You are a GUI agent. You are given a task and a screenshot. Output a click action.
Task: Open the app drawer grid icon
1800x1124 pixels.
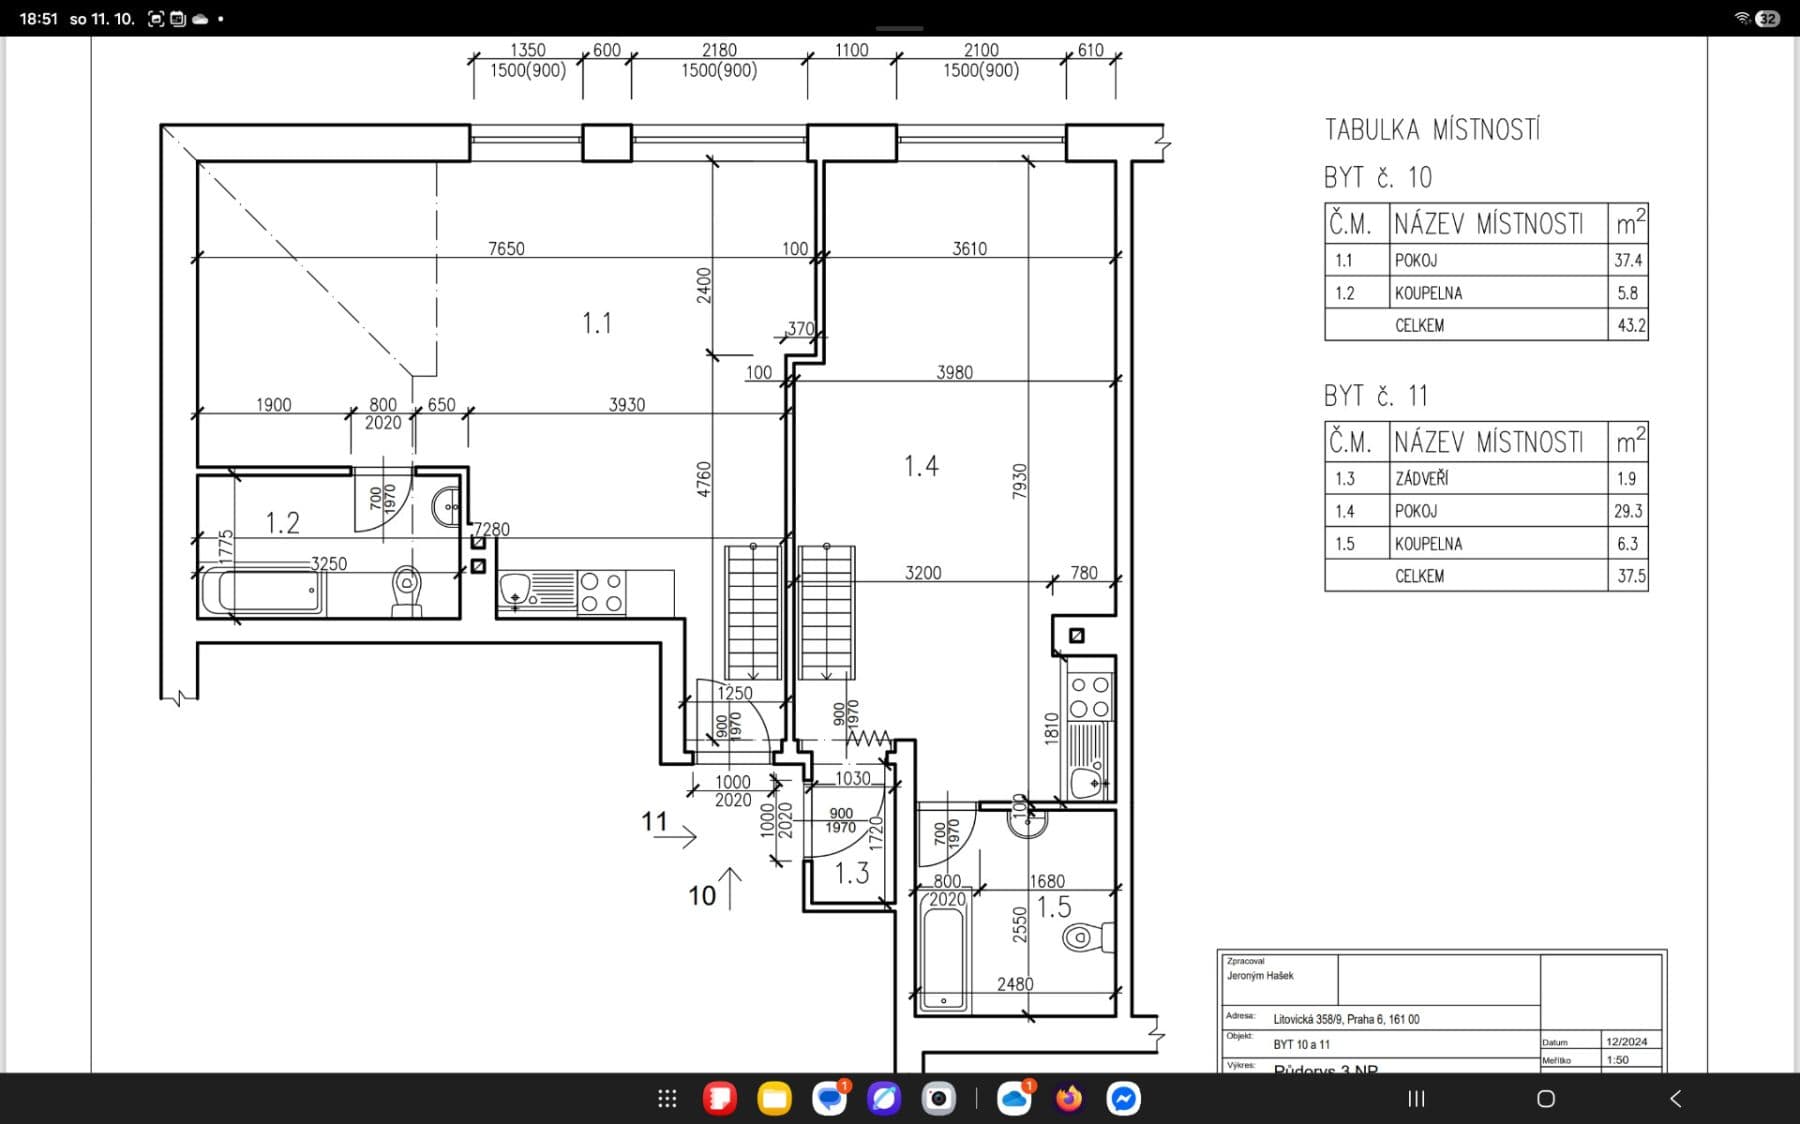pyautogui.click(x=666, y=1097)
